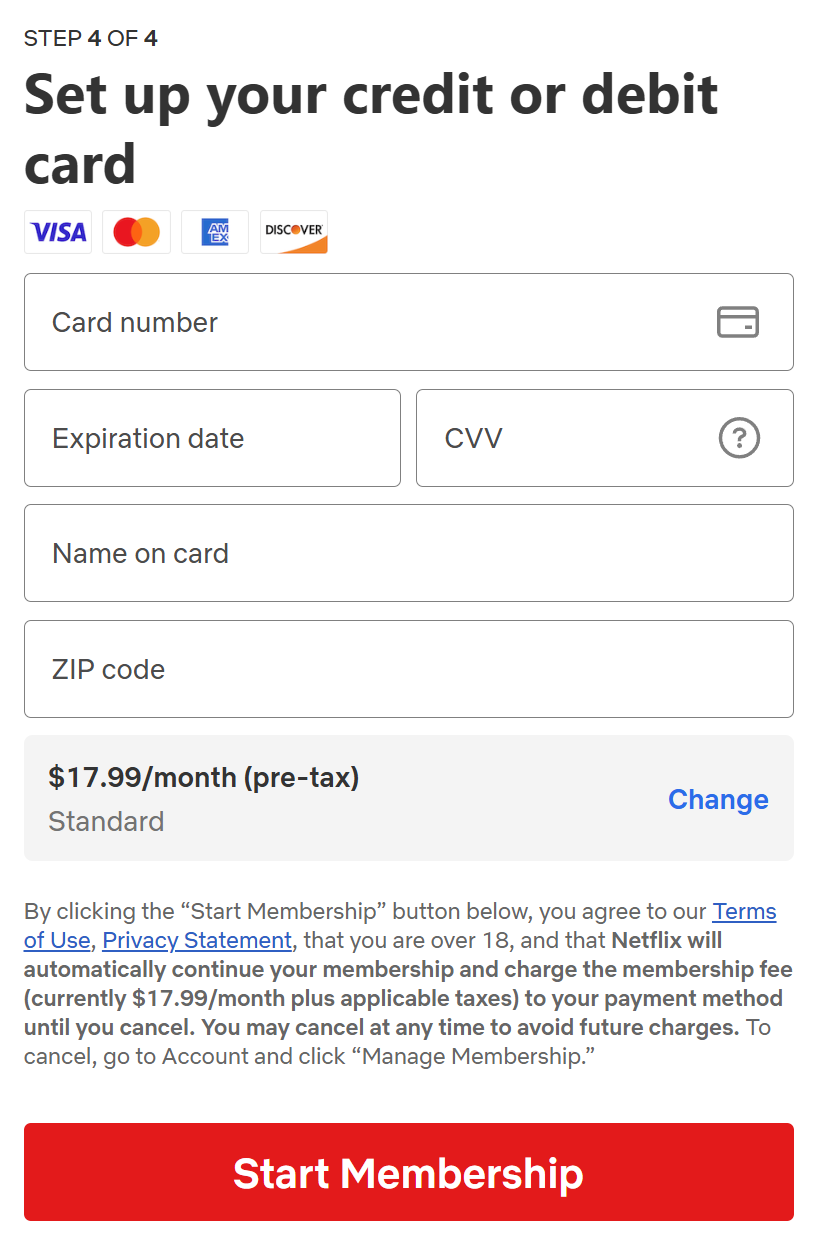Click the Discover card logo
Image resolution: width=831 pixels, height=1243 pixels.
(x=294, y=232)
